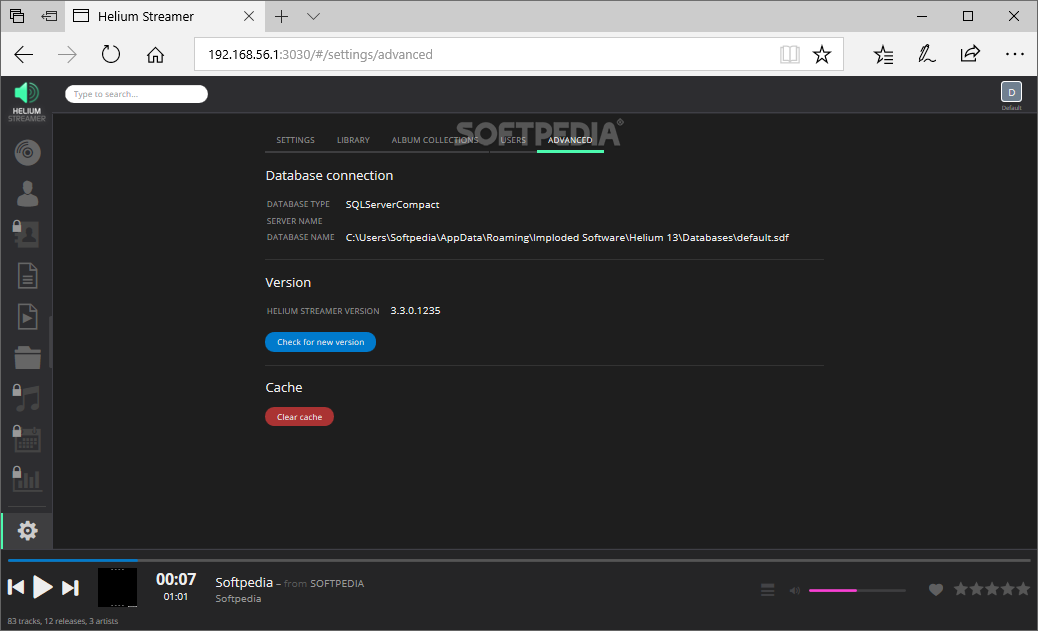The width and height of the screenshot is (1038, 631).
Task: Seek within the track progress bar
Action: click(x=519, y=560)
